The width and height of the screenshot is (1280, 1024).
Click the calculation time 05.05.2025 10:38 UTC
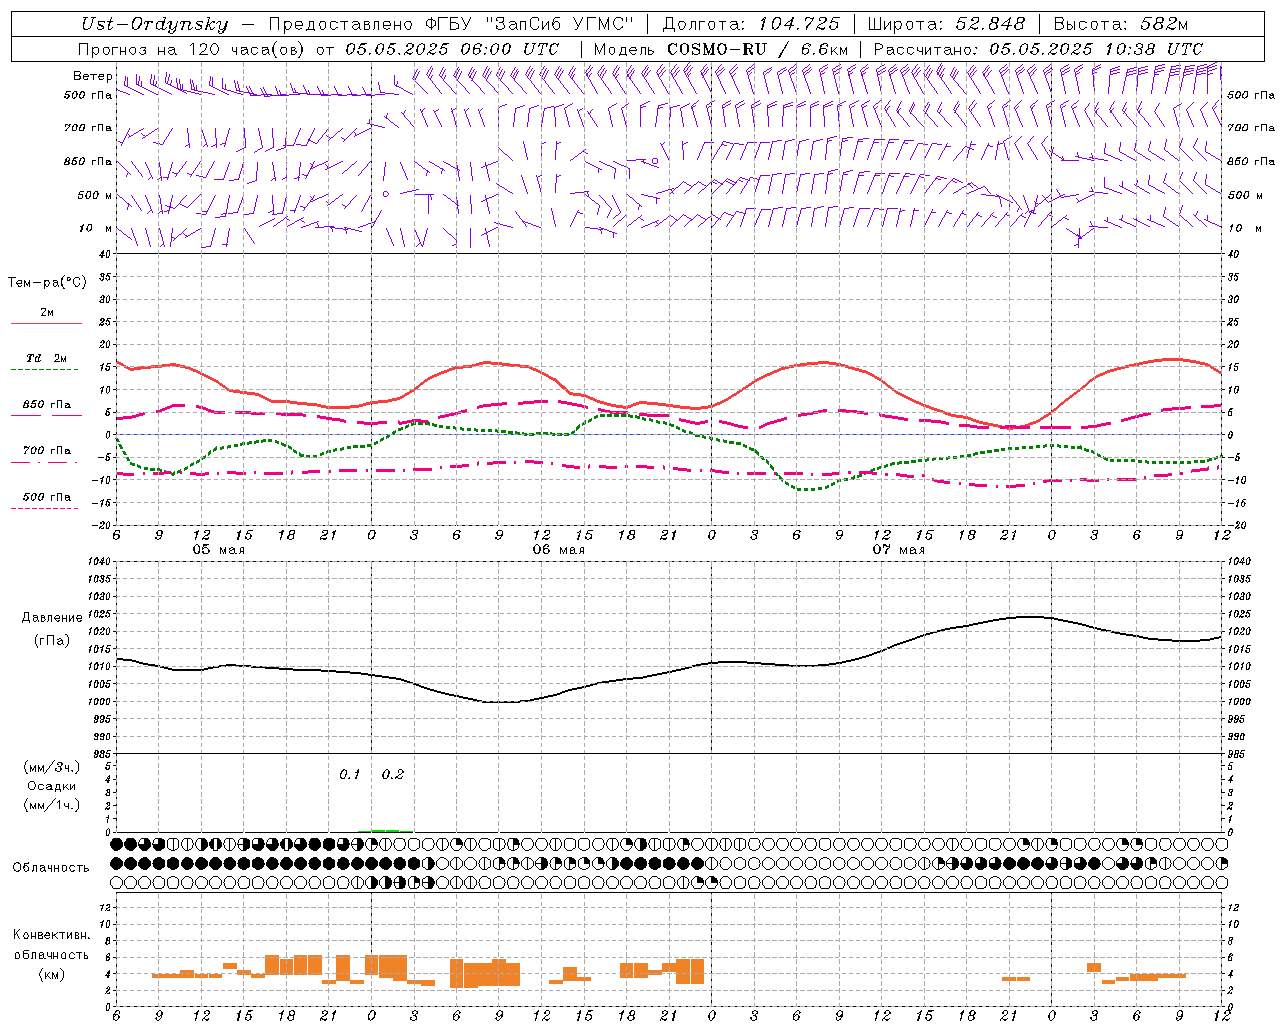(x=1096, y=49)
